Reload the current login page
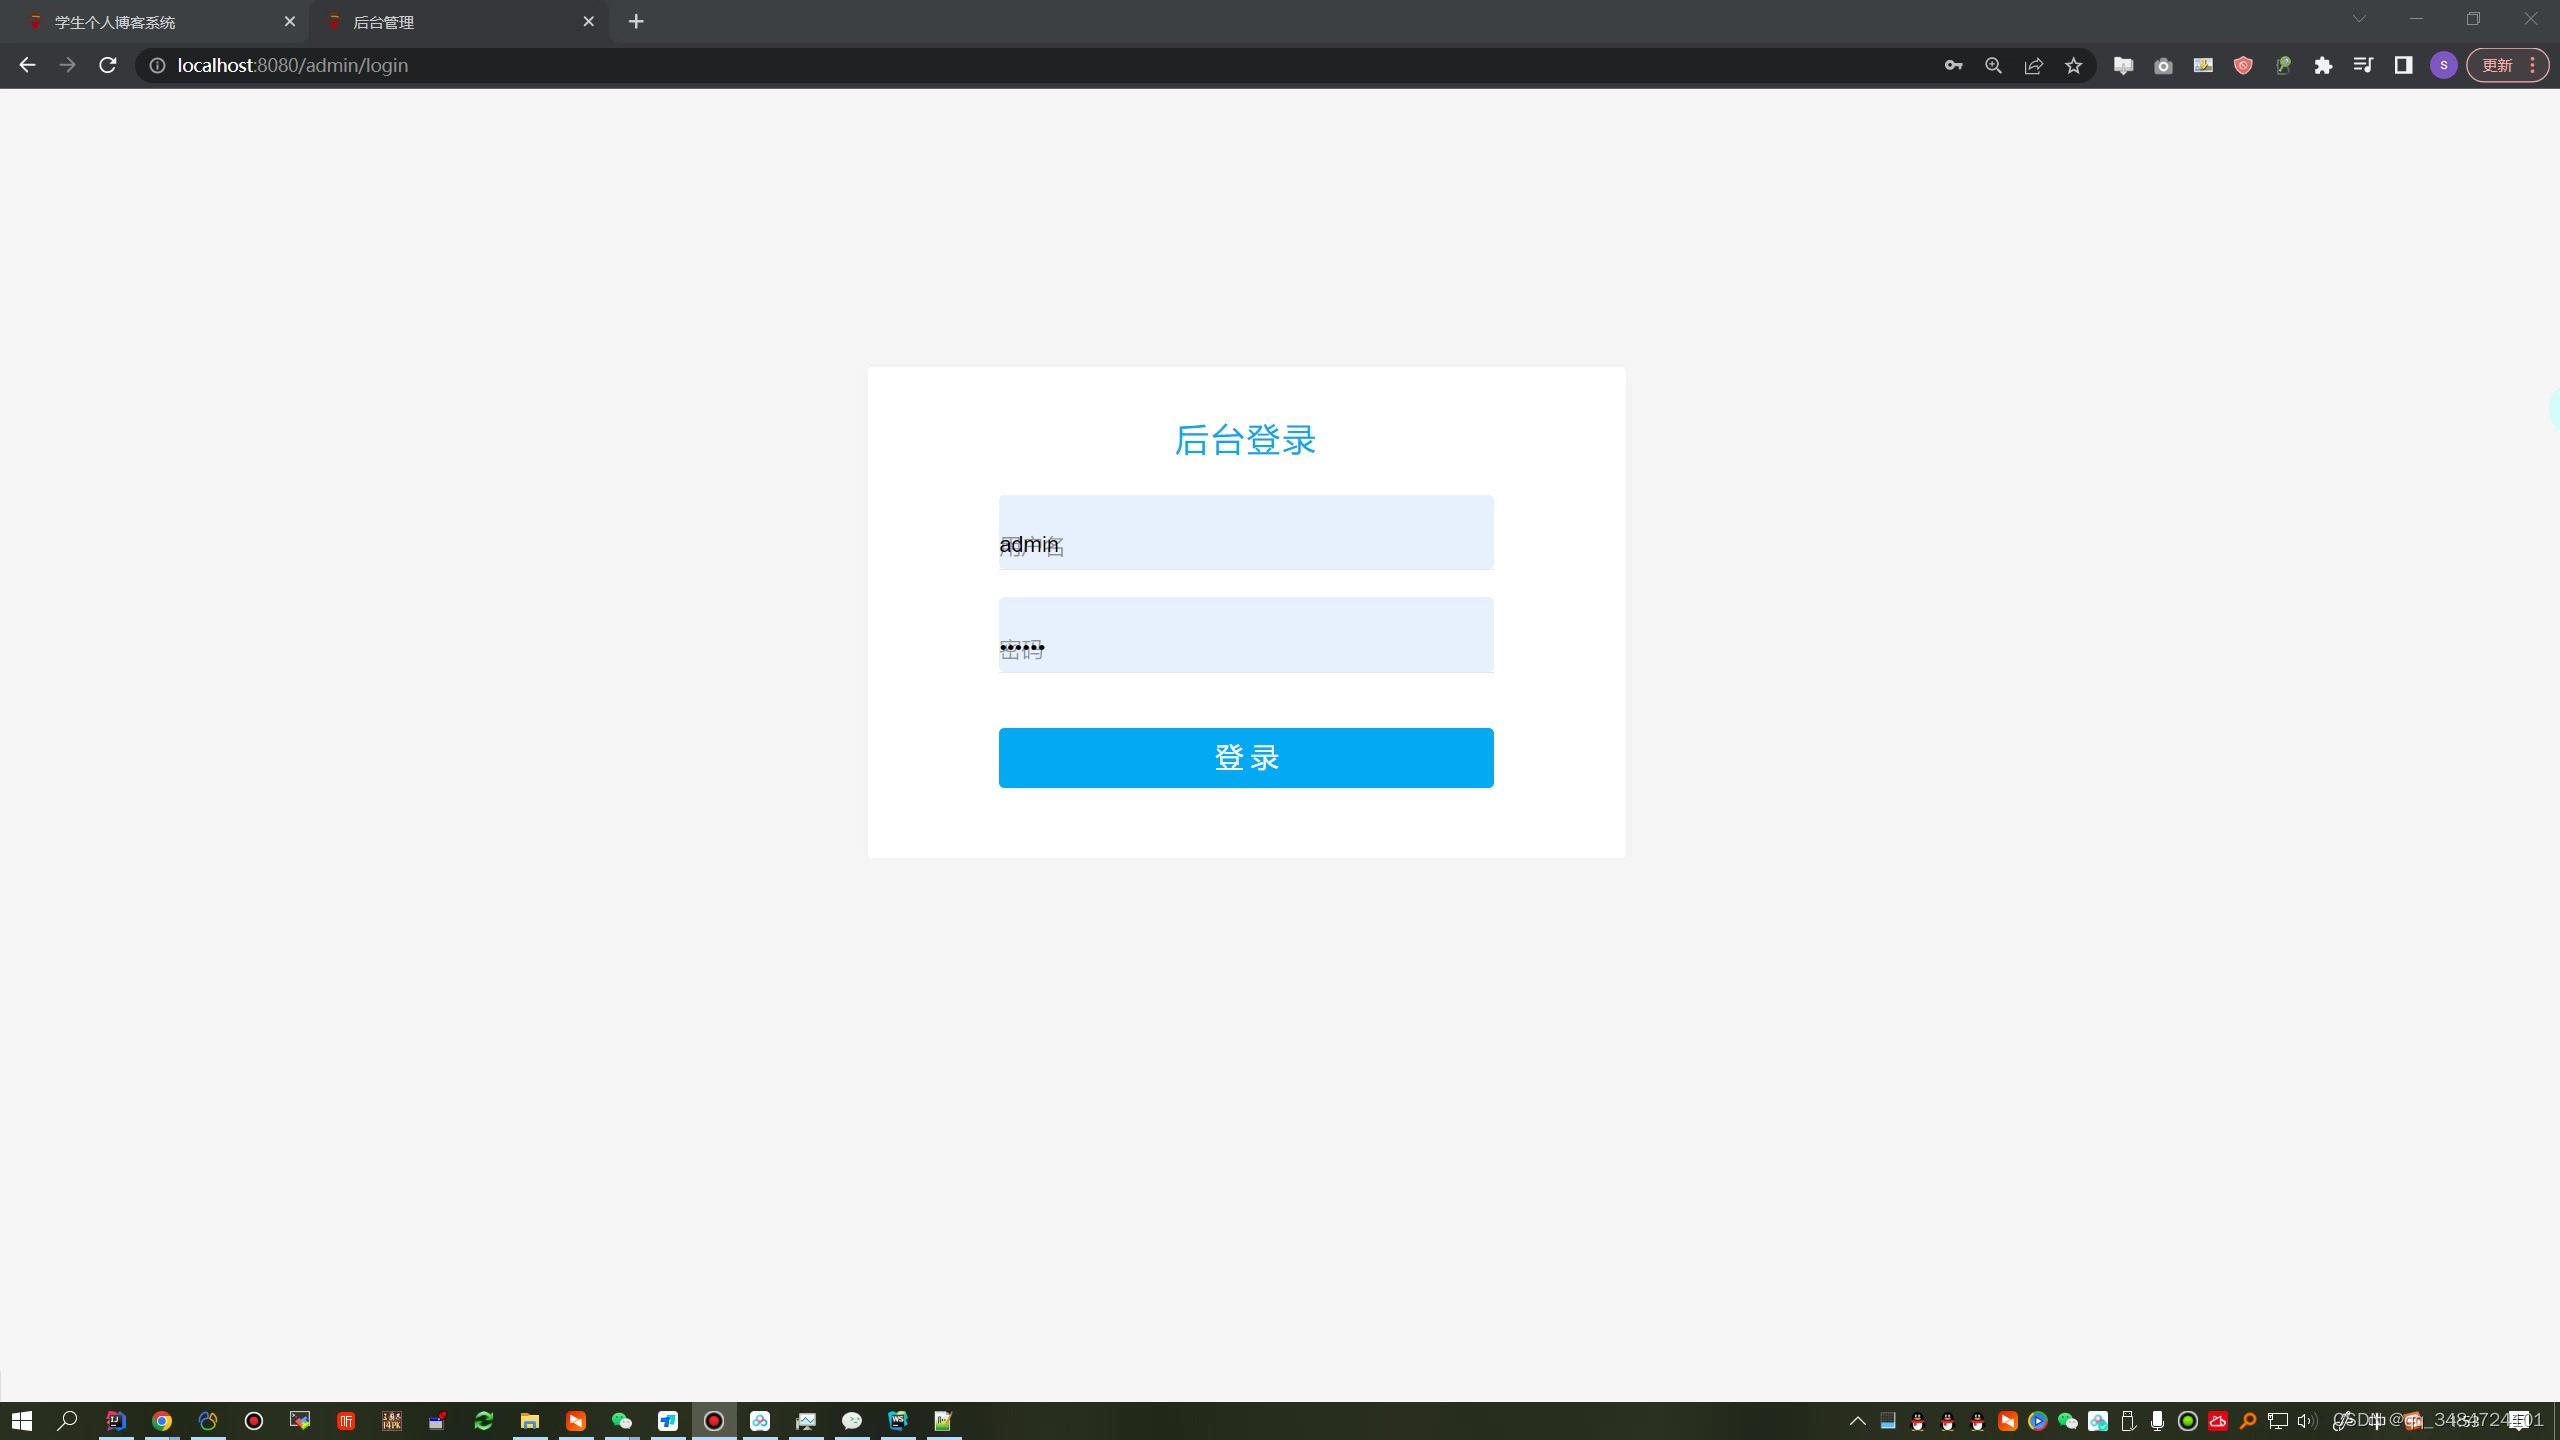This screenshot has height=1440, width=2560. click(108, 66)
